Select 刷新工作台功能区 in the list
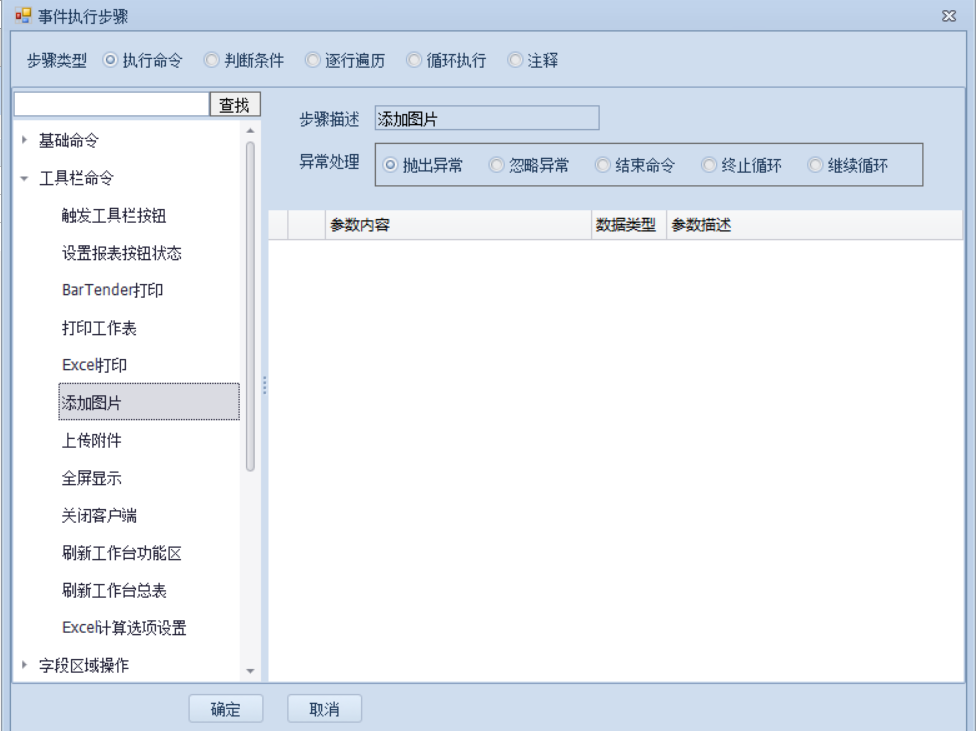Screen dimensions: 976x731 [121, 553]
